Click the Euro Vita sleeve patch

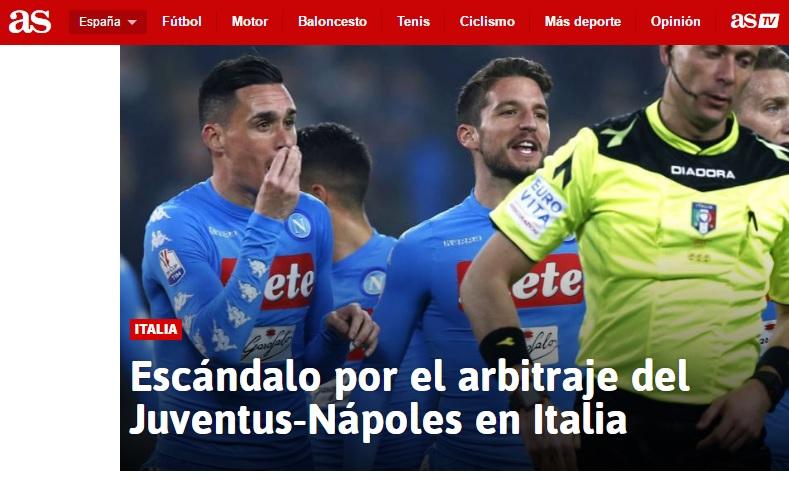[x=537, y=207]
